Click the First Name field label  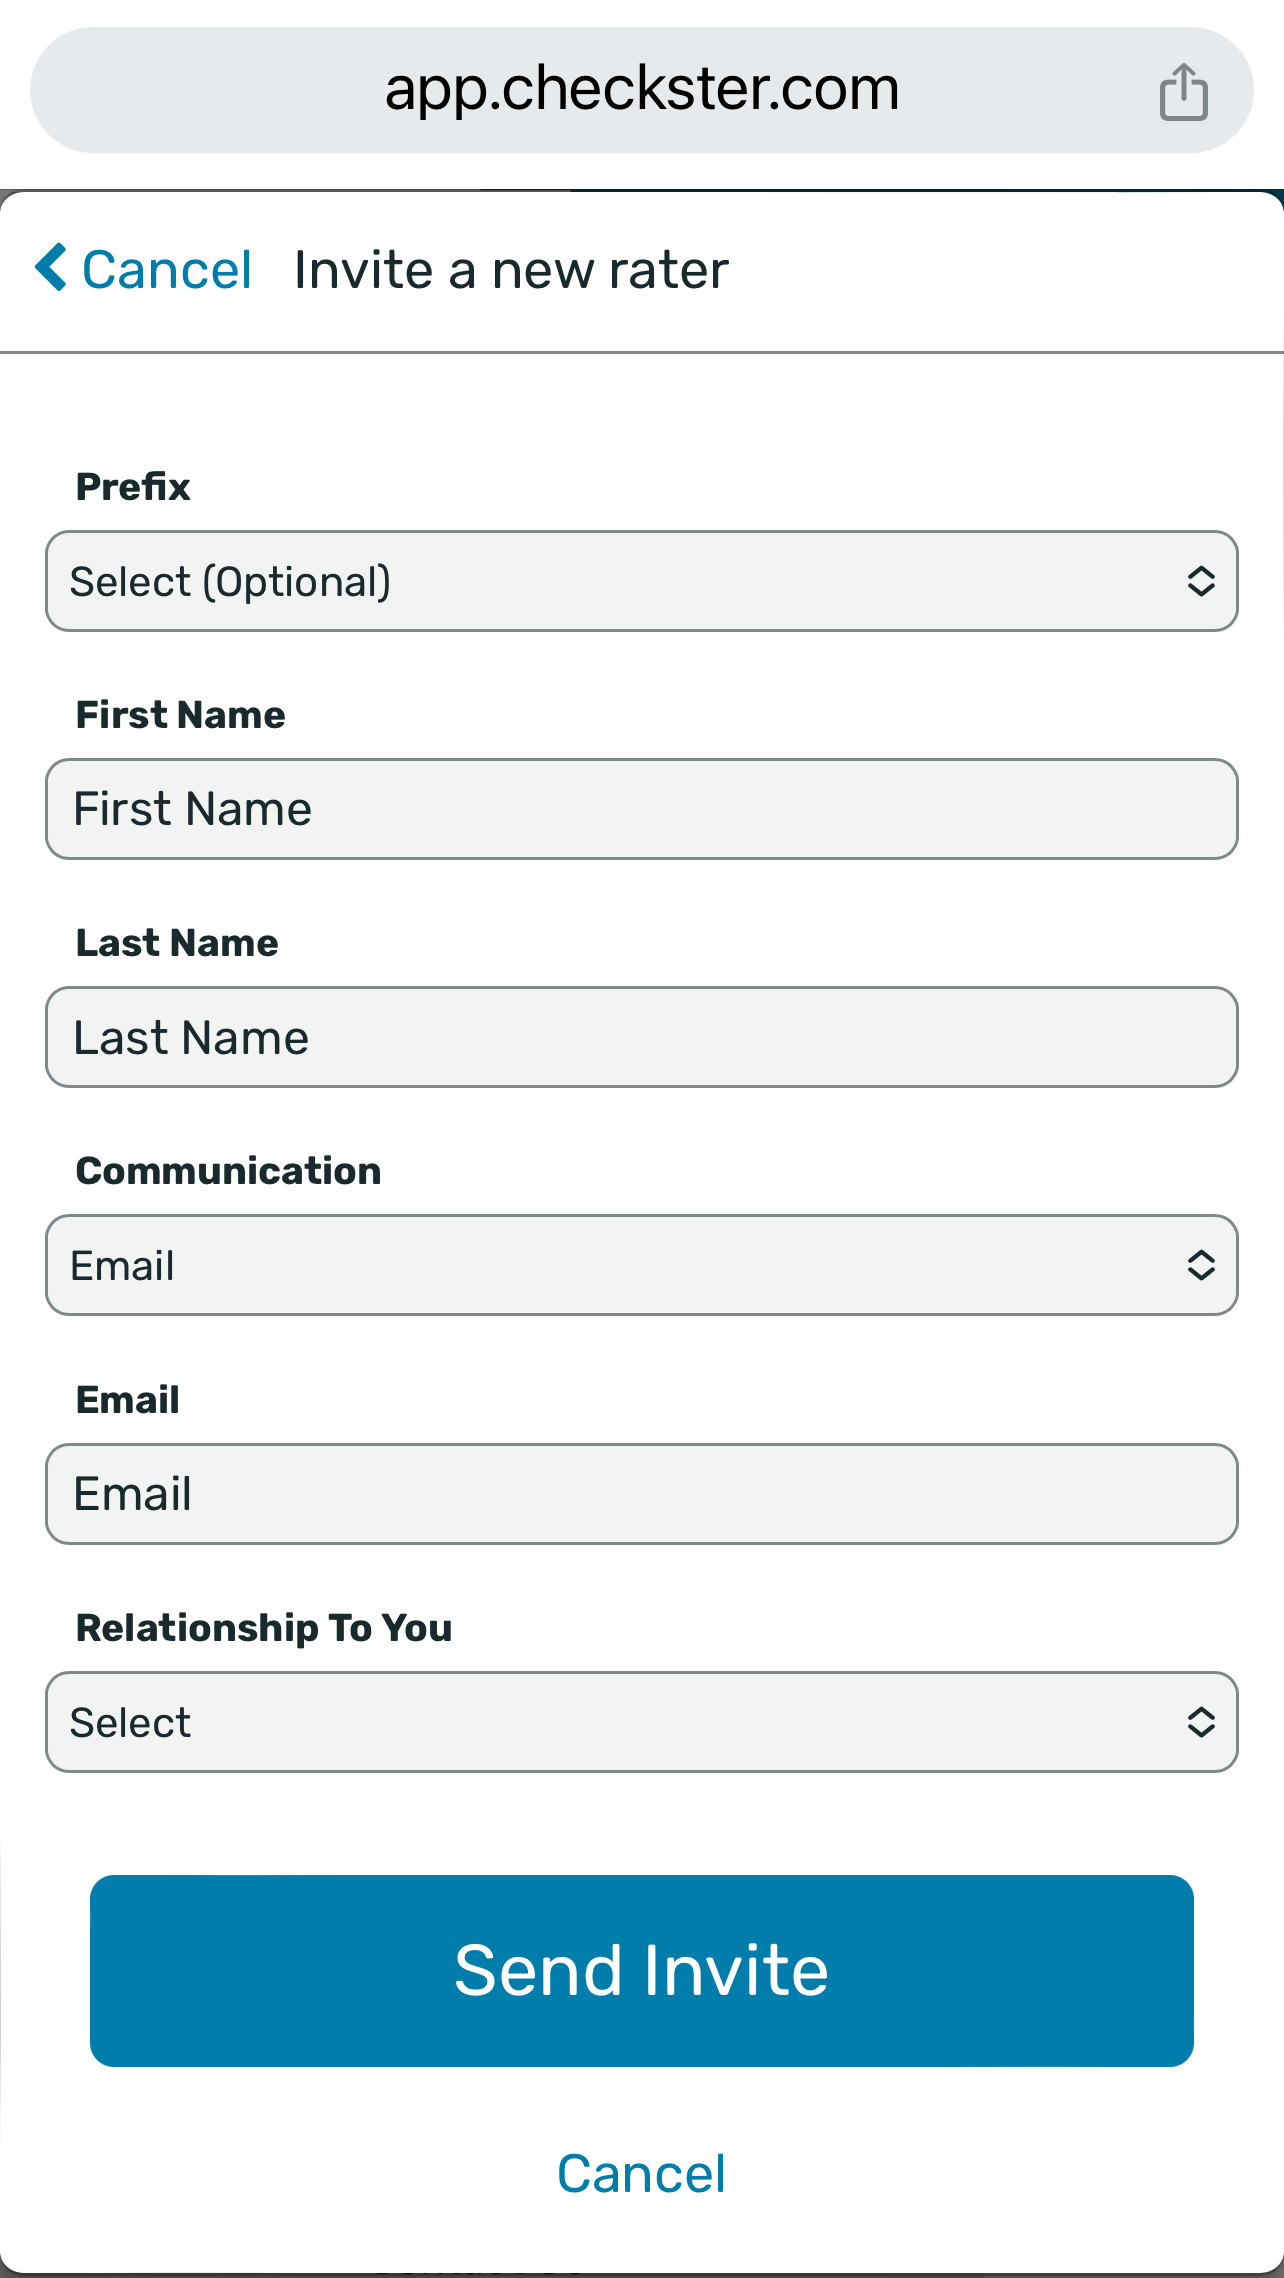point(181,715)
